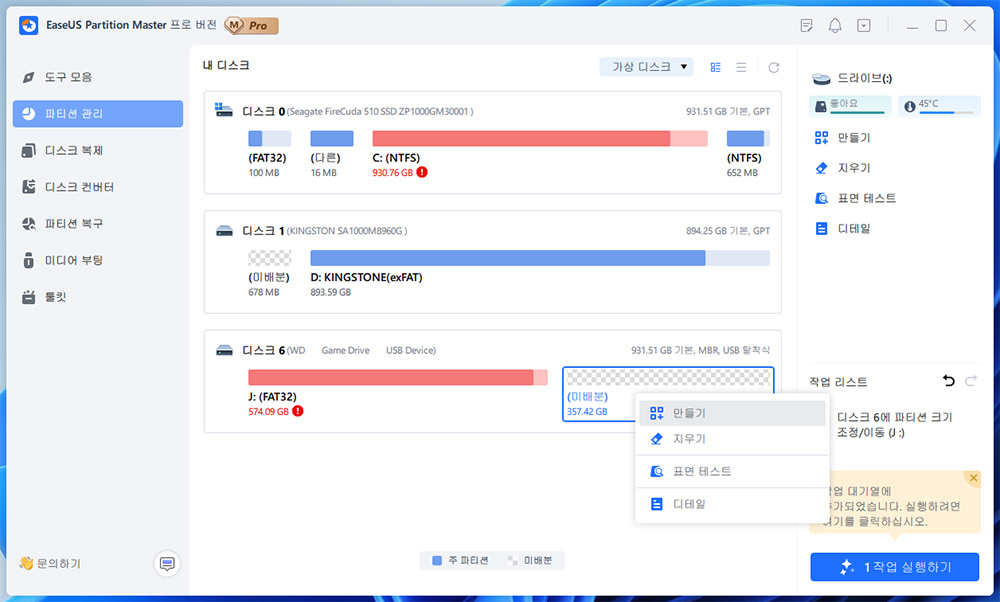Click the 드라이브(:) drive icon
Screen dimensions: 1000x602
[x=821, y=78]
